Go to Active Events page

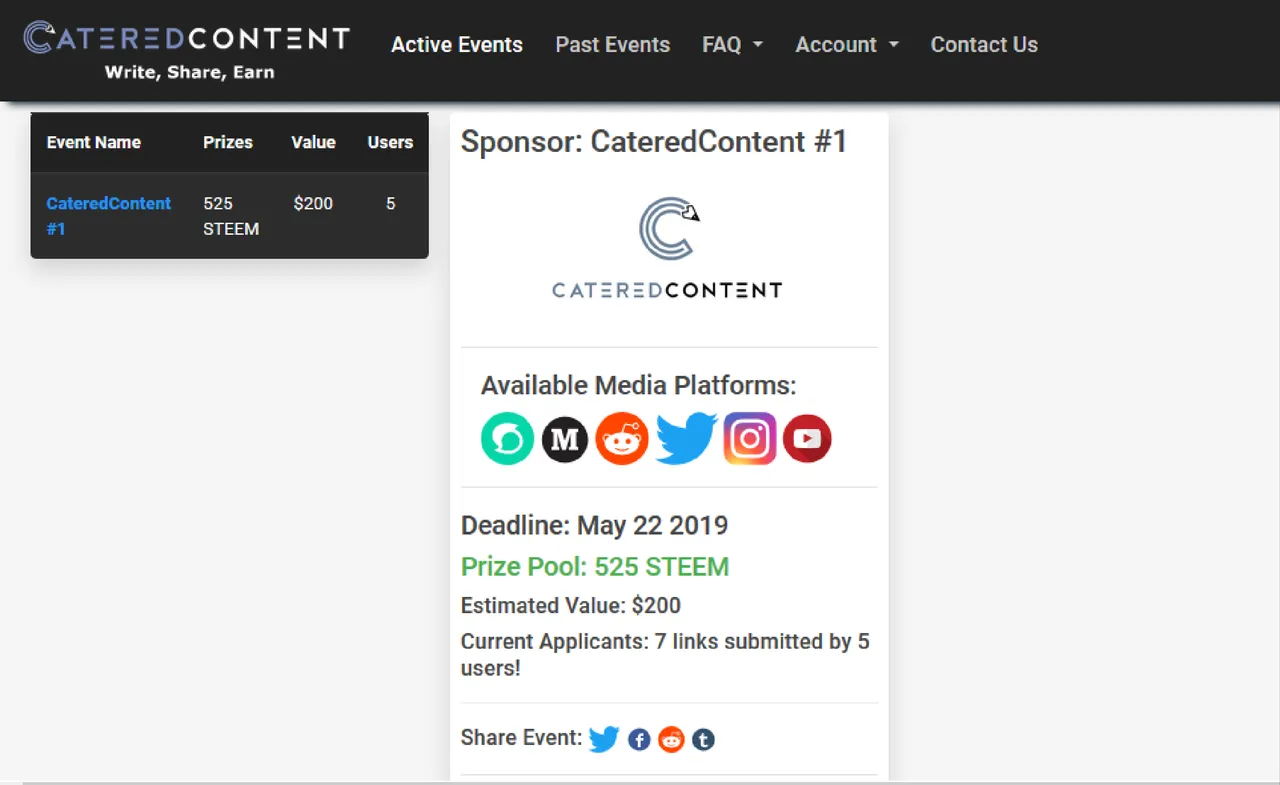pos(457,45)
